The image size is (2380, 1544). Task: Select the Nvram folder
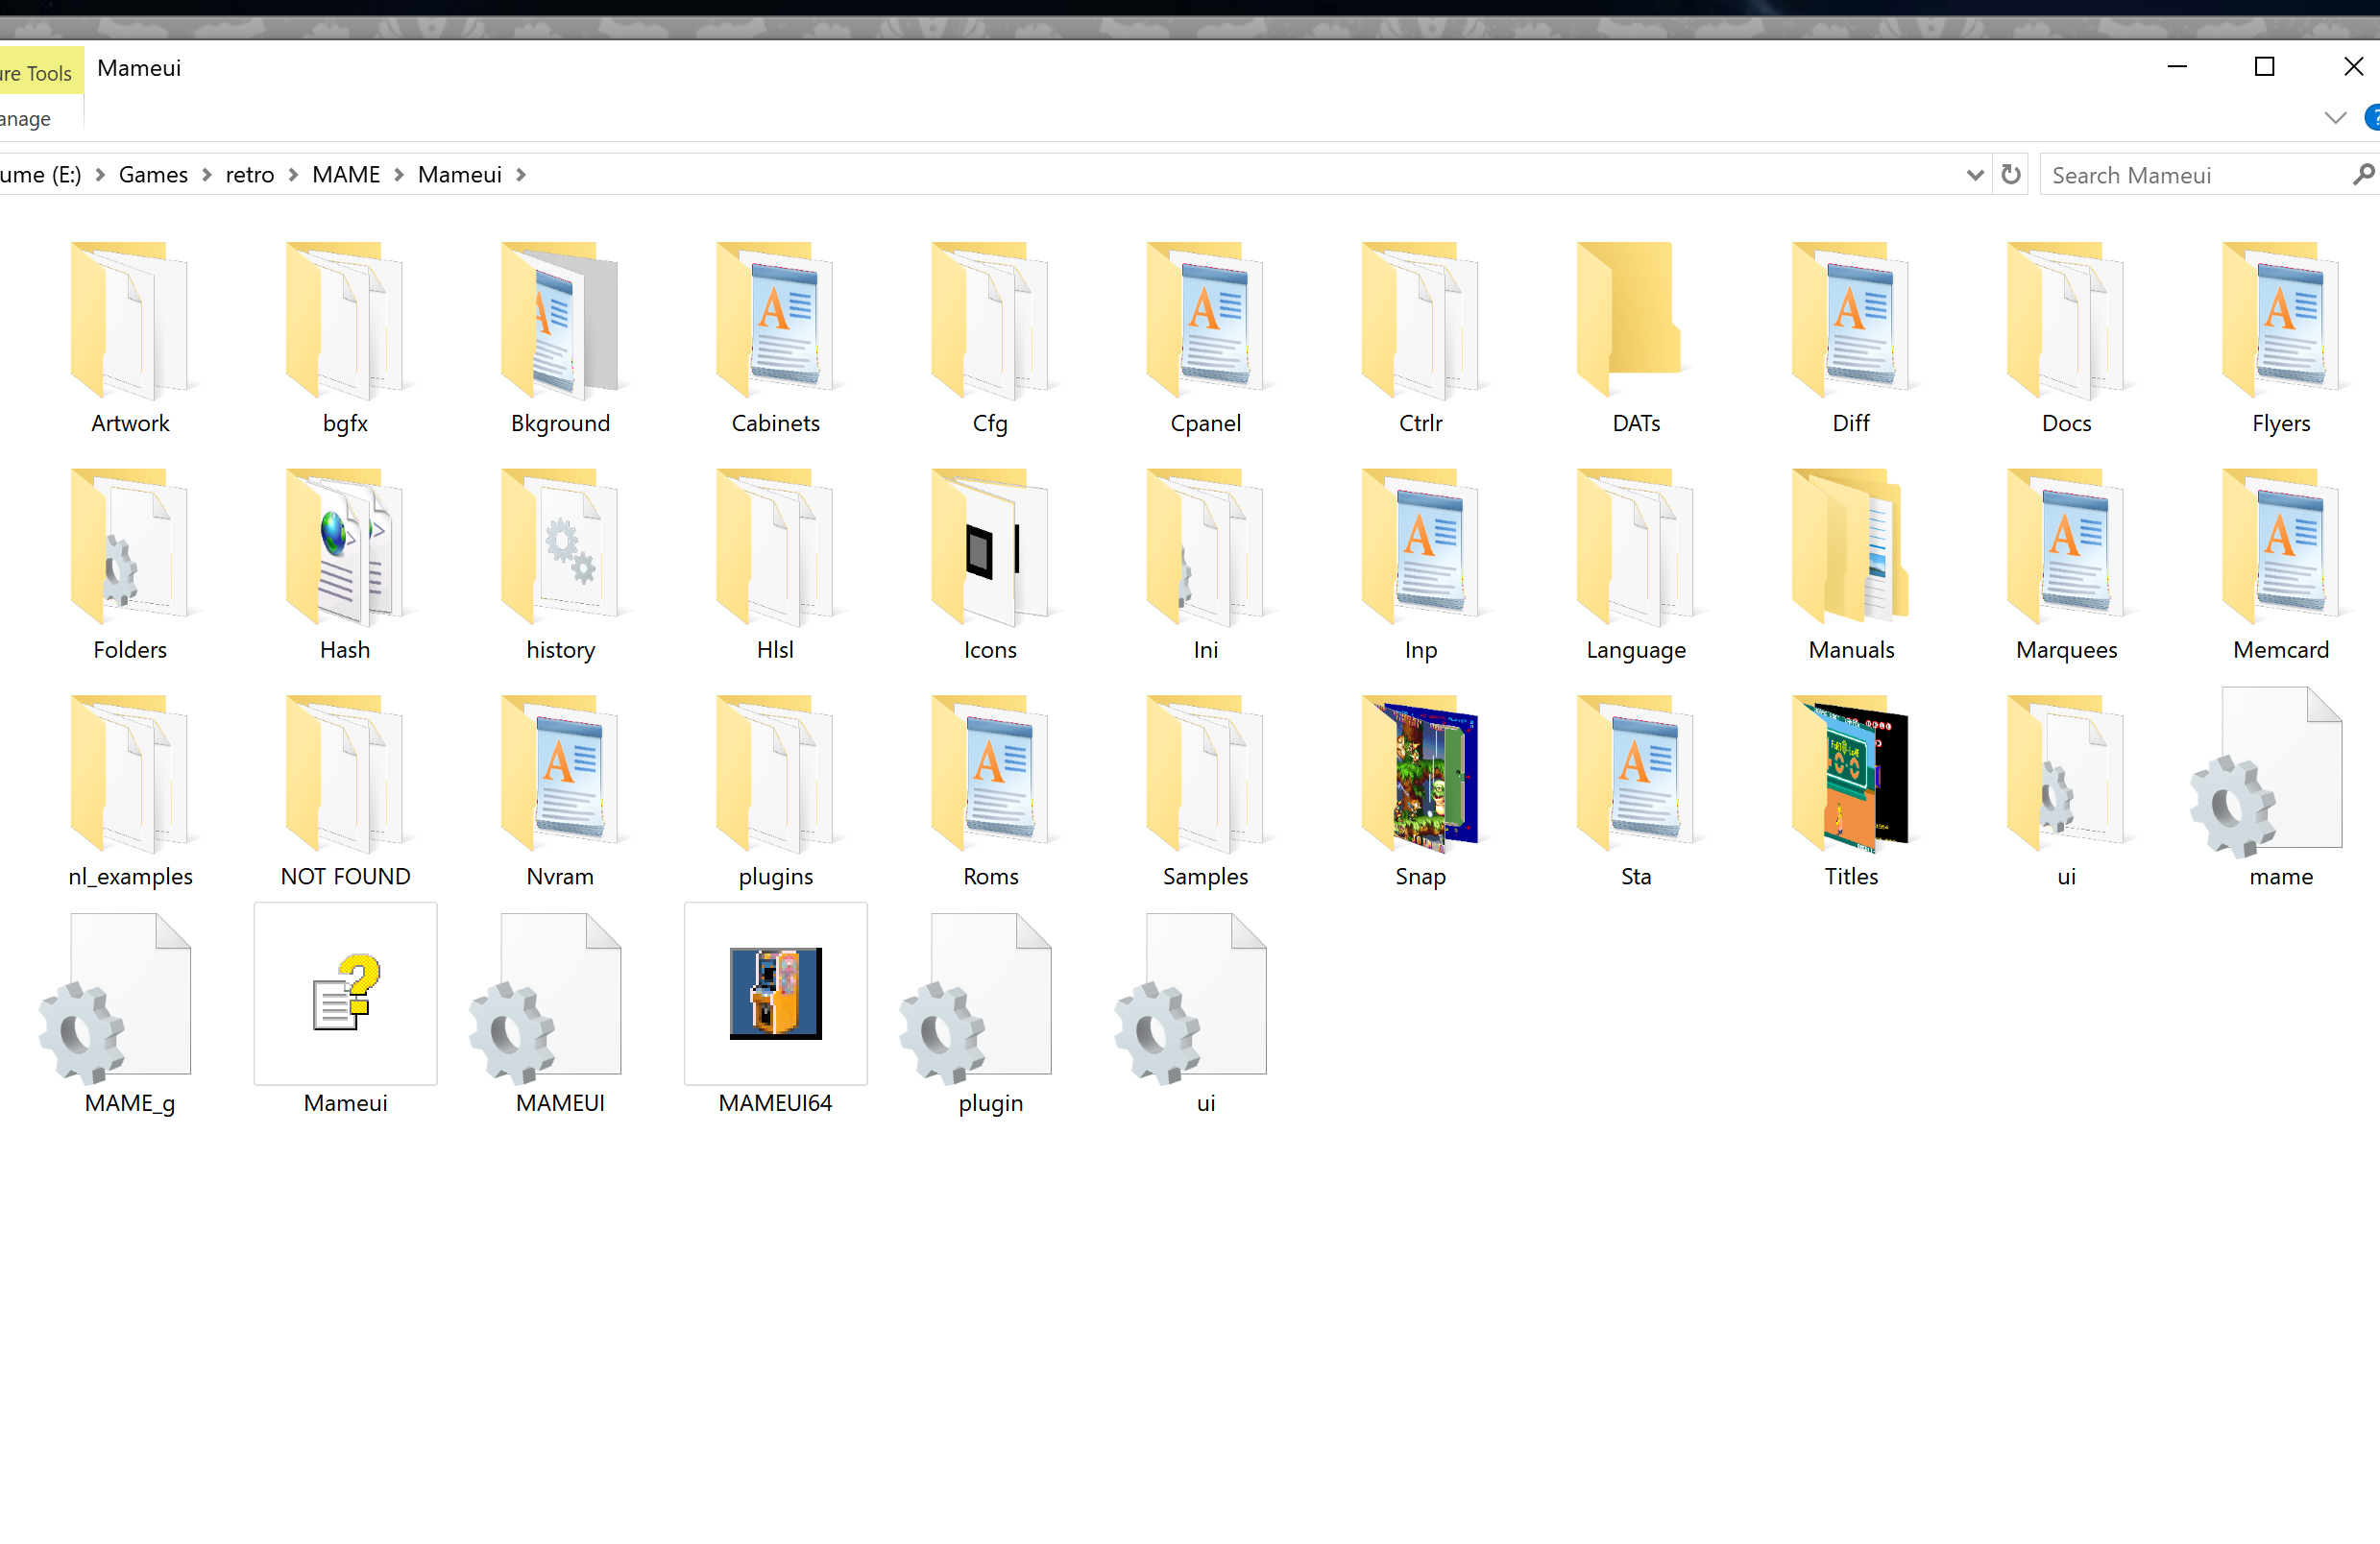coord(560,792)
